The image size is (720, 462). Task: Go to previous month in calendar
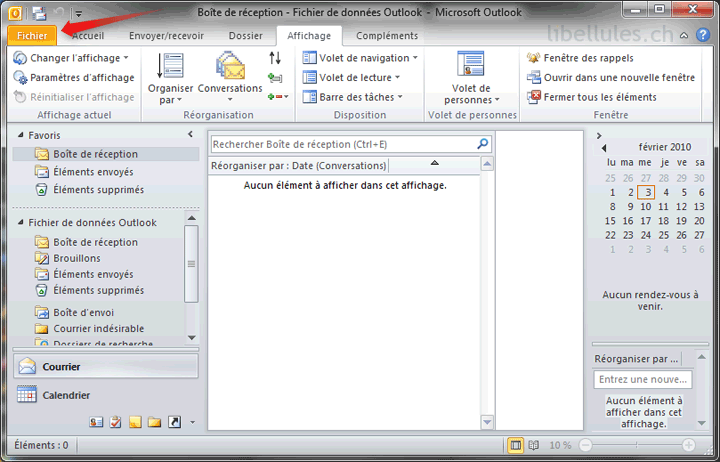tap(604, 148)
